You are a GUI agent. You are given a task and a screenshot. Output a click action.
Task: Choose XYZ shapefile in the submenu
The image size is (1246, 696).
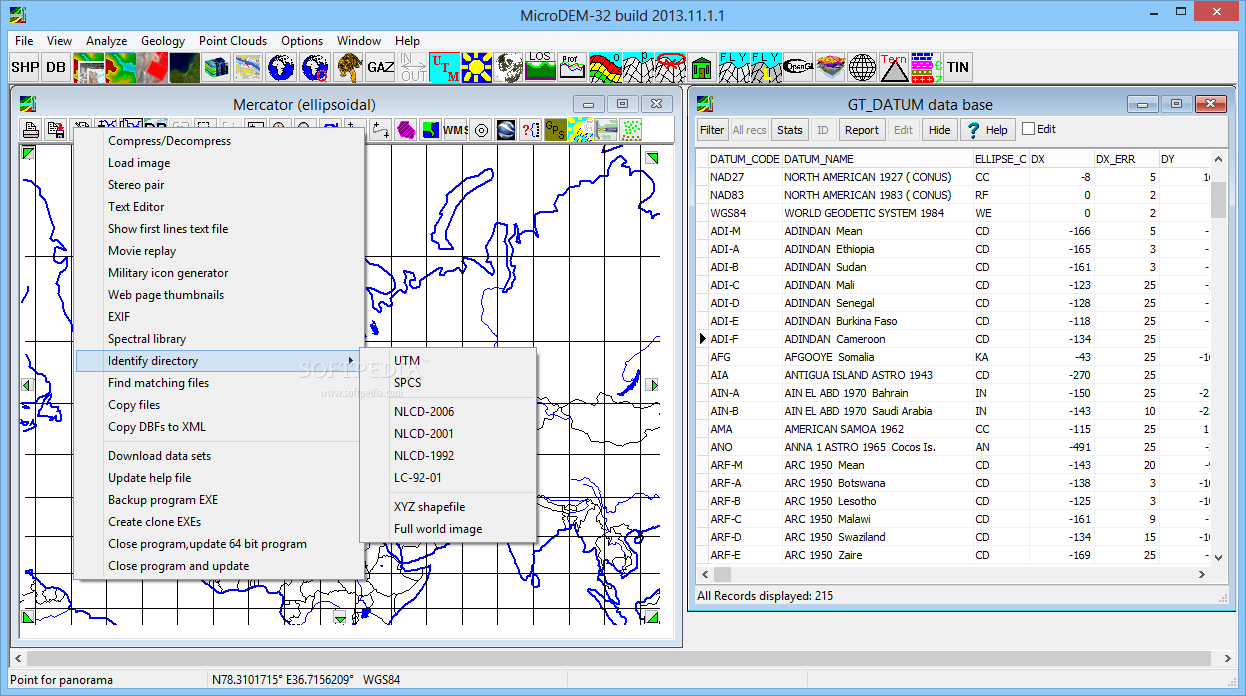coord(448,507)
